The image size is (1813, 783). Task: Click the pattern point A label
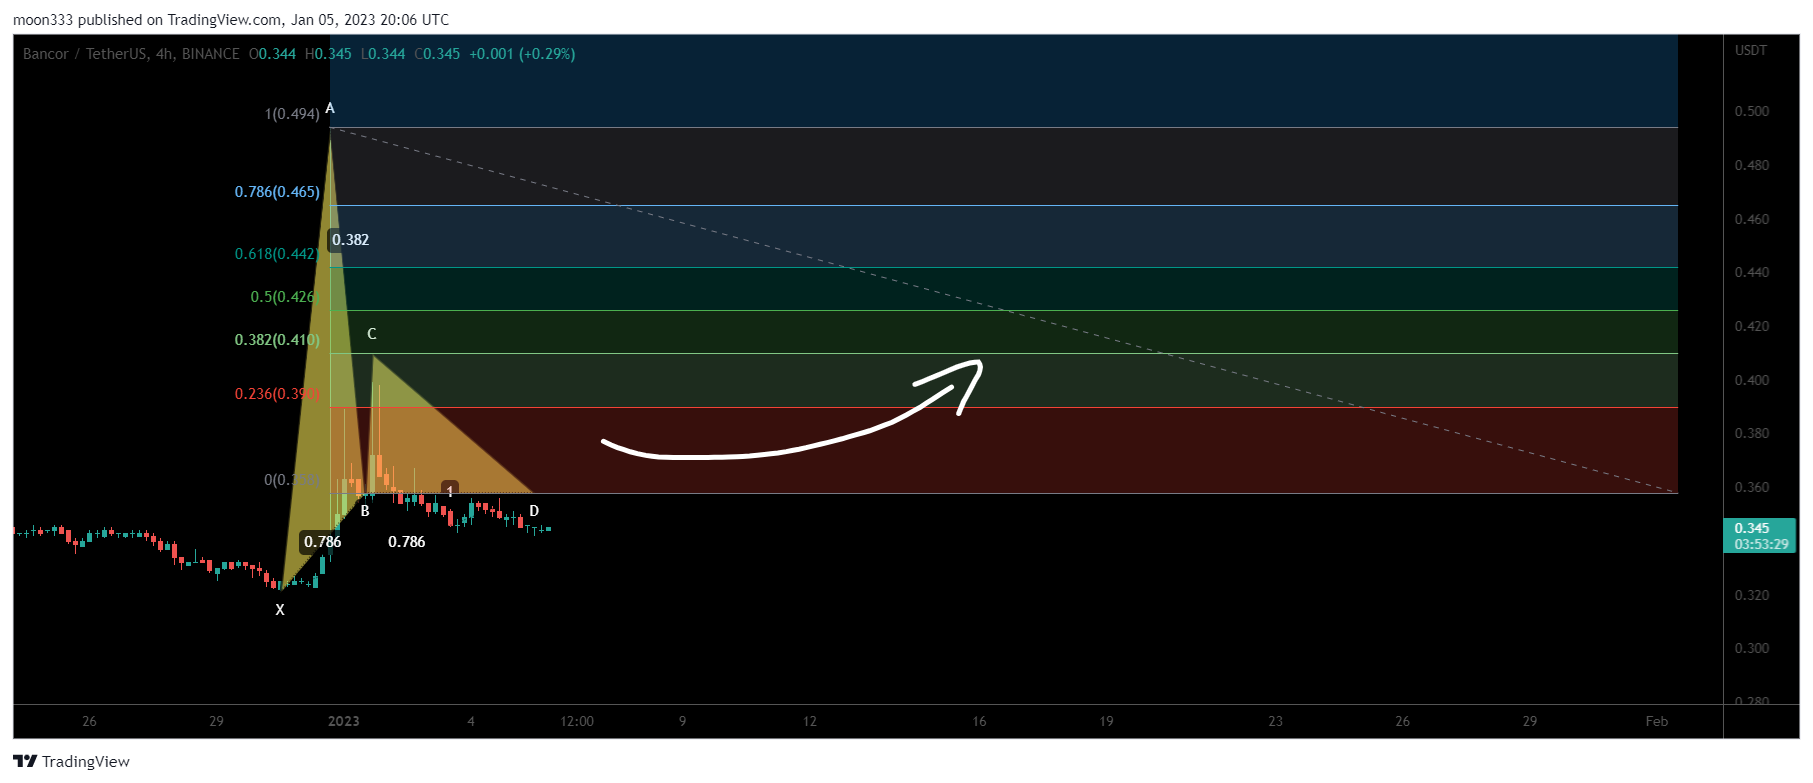[x=330, y=108]
